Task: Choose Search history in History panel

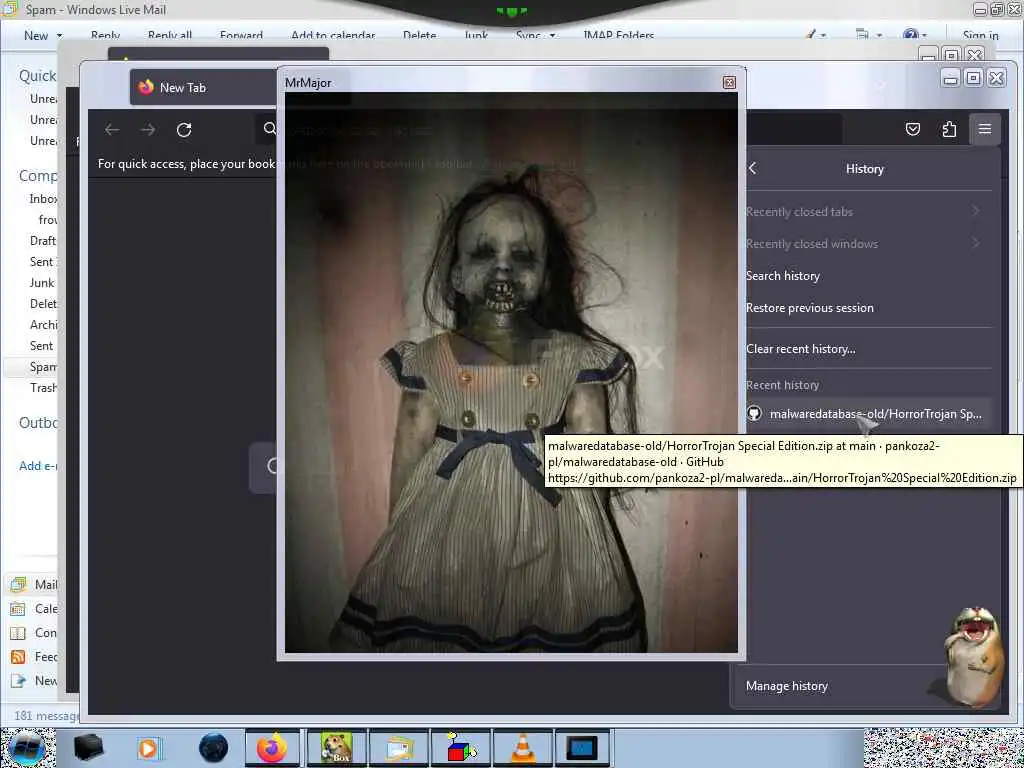Action: pyautogui.click(x=782, y=276)
